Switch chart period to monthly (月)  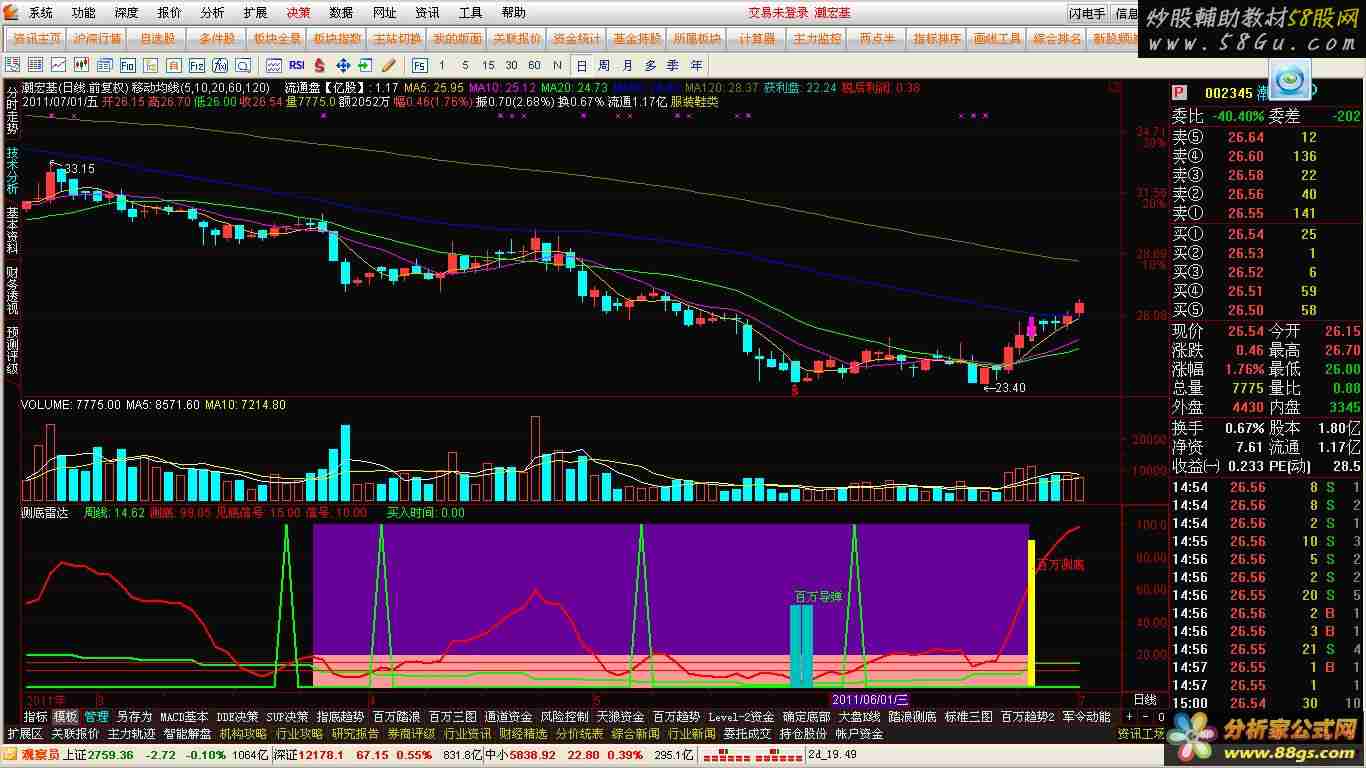(627, 65)
